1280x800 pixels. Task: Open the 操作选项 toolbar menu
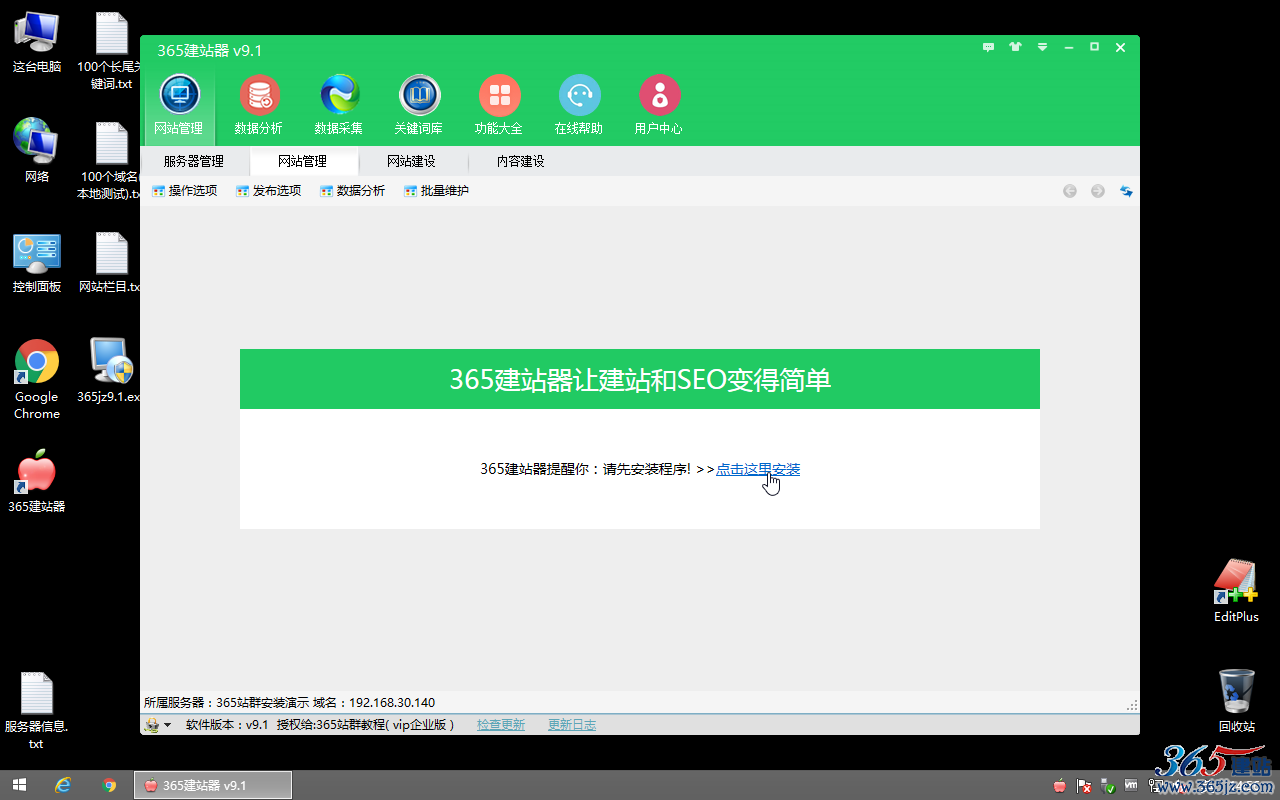pyautogui.click(x=185, y=191)
